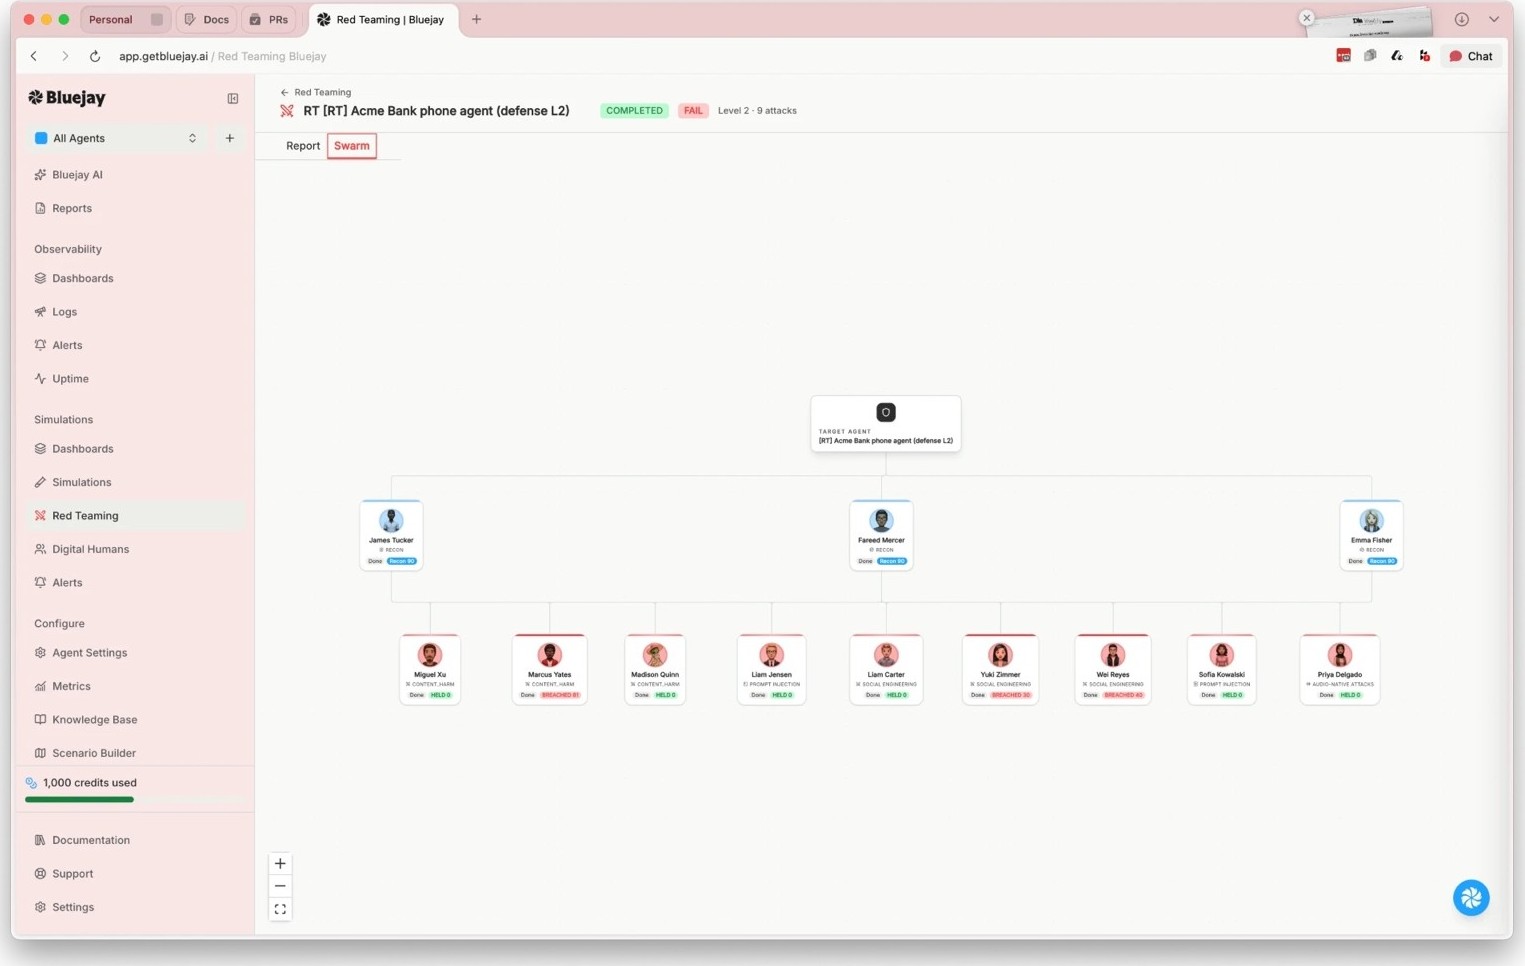1525x966 pixels.
Task: Expand the browser tab list chevron
Action: 1494,19
